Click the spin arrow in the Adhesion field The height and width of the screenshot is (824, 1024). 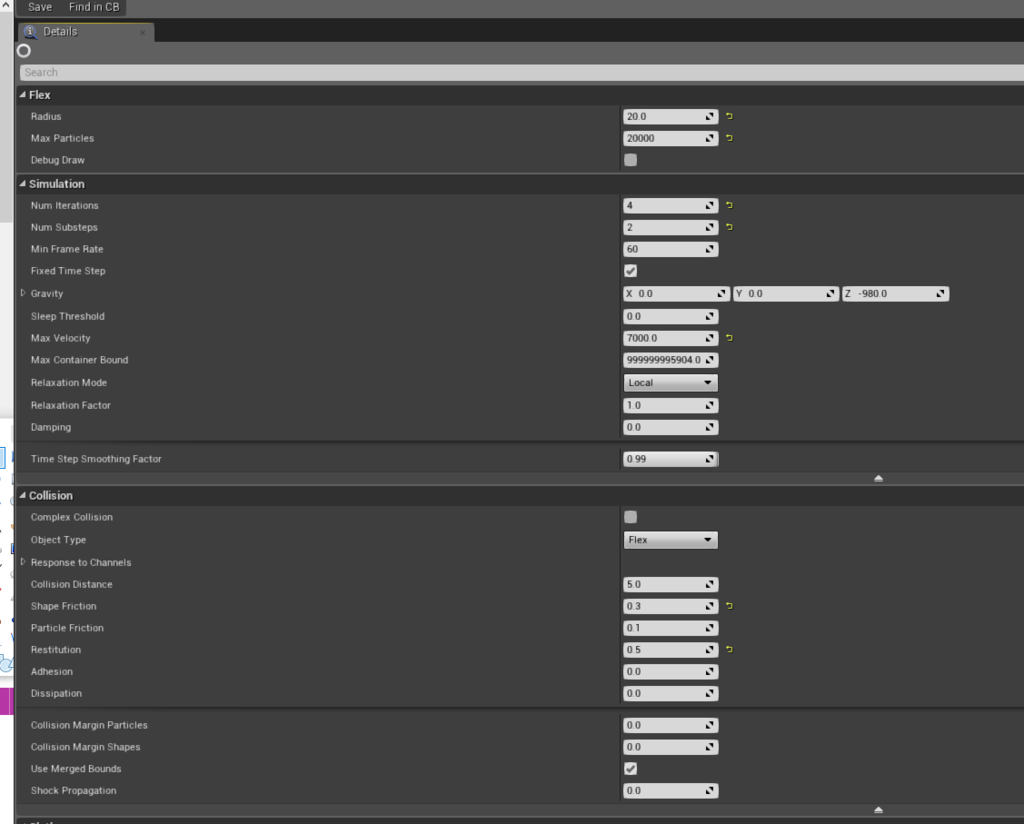[x=710, y=672]
